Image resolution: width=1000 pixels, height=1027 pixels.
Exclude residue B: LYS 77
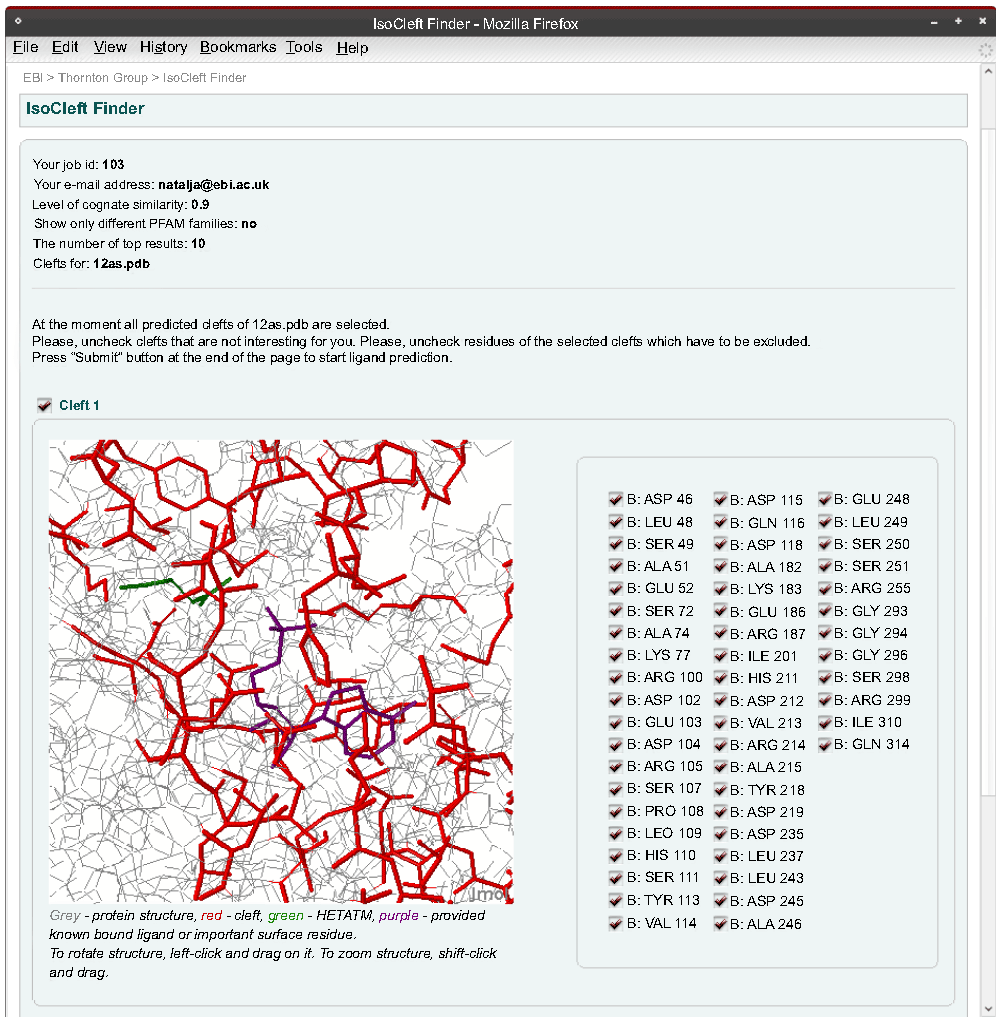pyautogui.click(x=616, y=655)
